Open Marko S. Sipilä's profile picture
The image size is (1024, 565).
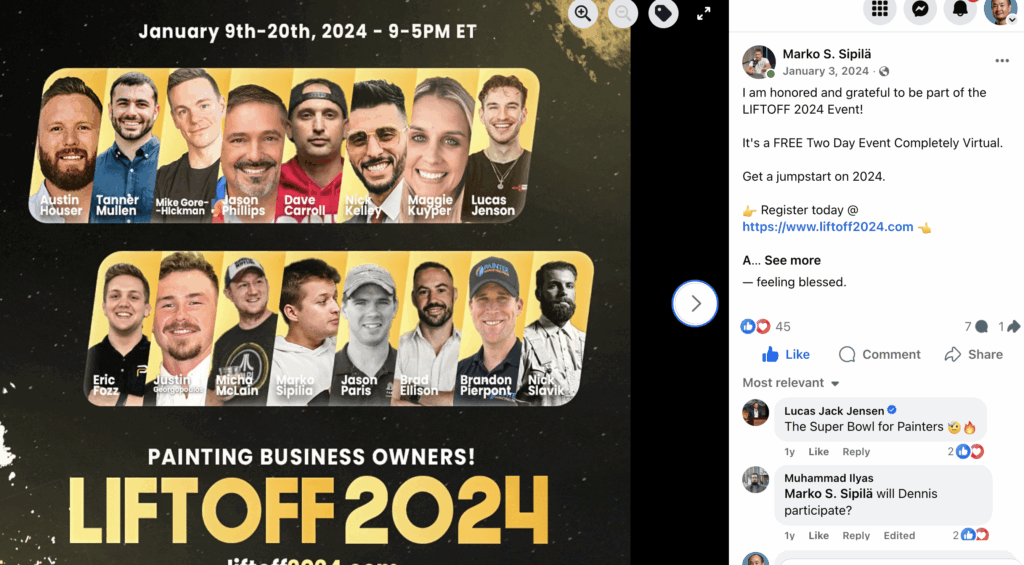tap(759, 62)
